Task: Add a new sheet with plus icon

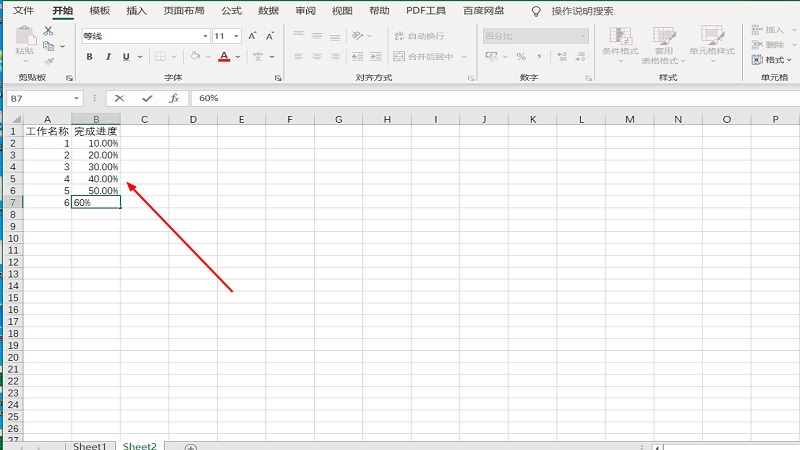Action: click(x=191, y=447)
